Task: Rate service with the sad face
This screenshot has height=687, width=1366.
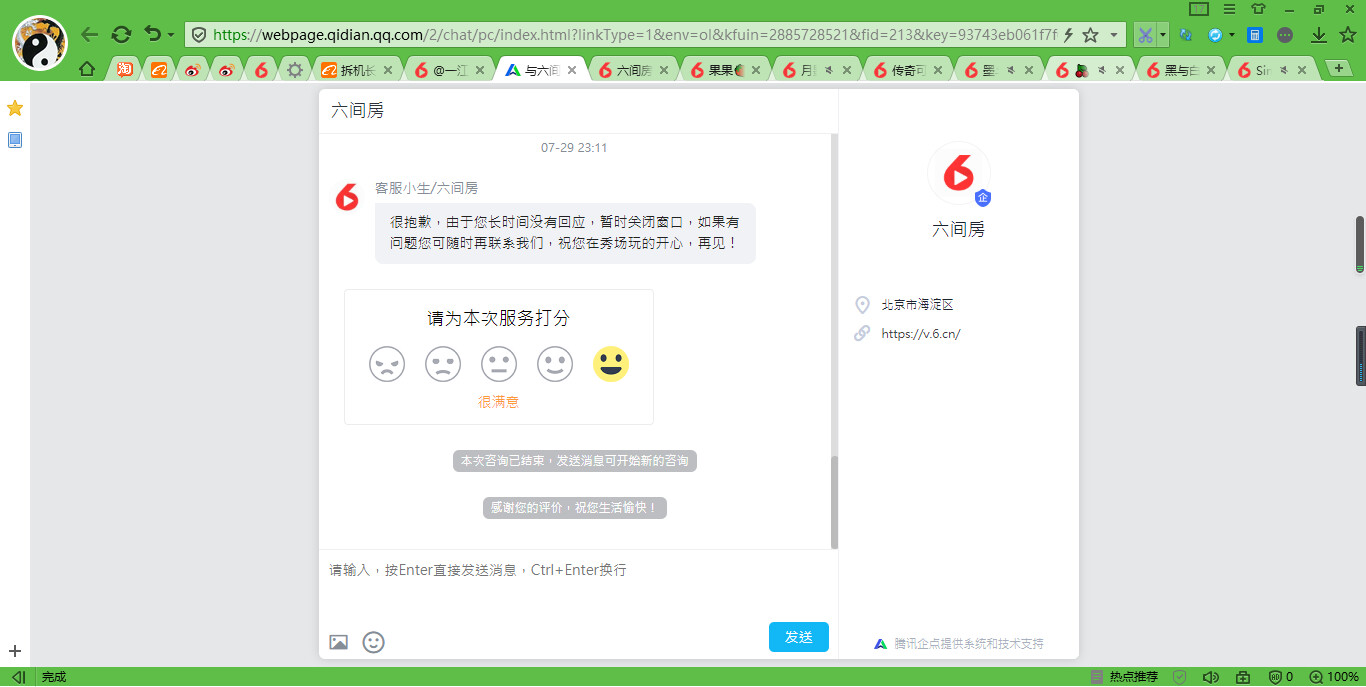Action: coord(443,364)
